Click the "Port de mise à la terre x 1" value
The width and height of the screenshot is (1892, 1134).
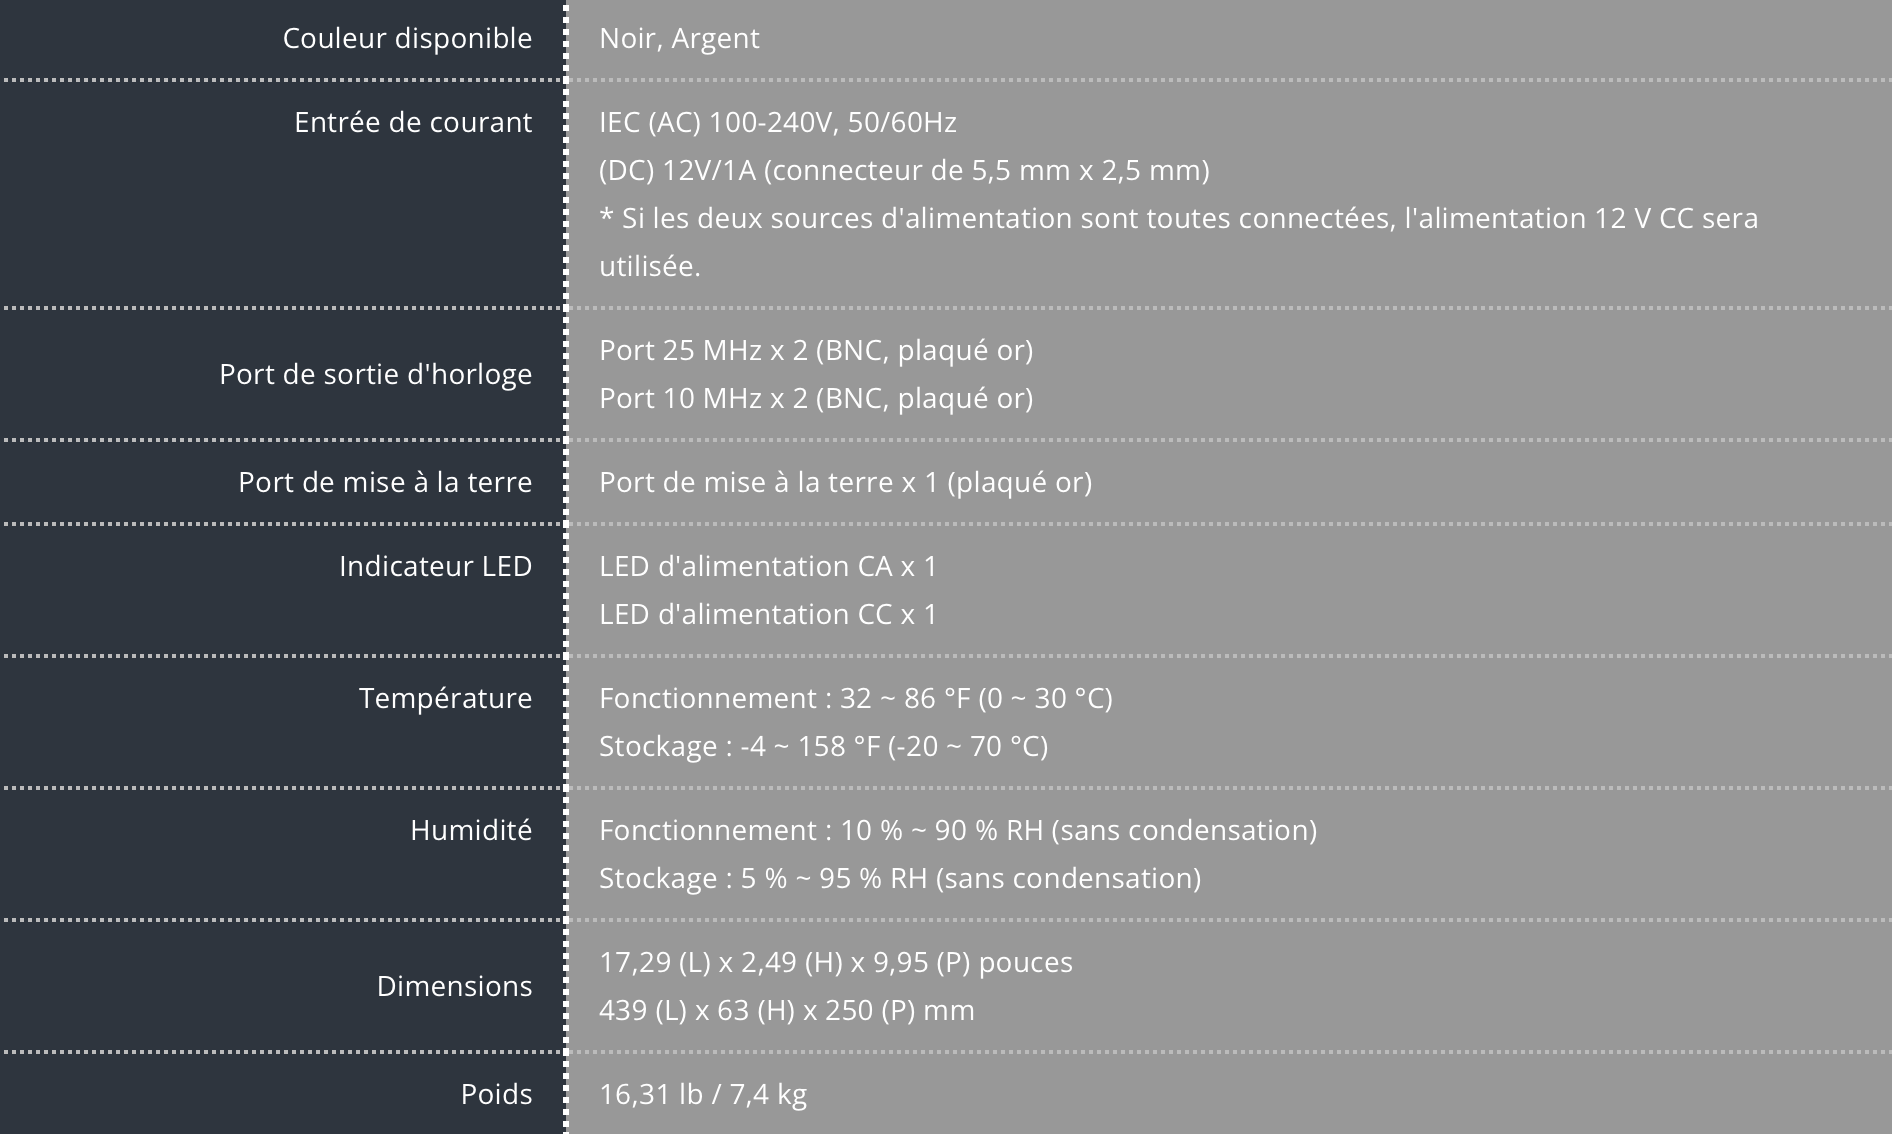pyautogui.click(x=845, y=482)
